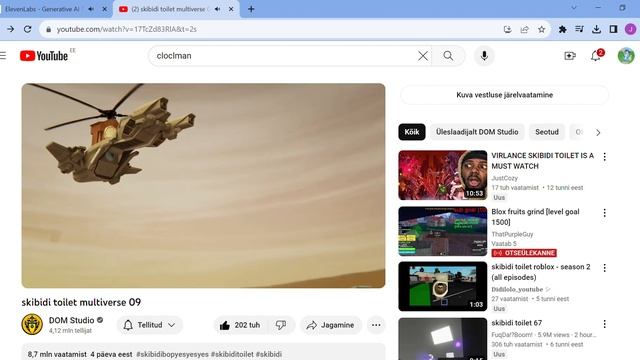The width and height of the screenshot is (640, 360).
Task: Open the Blox fruits grind thumbnail
Action: [x=443, y=231]
